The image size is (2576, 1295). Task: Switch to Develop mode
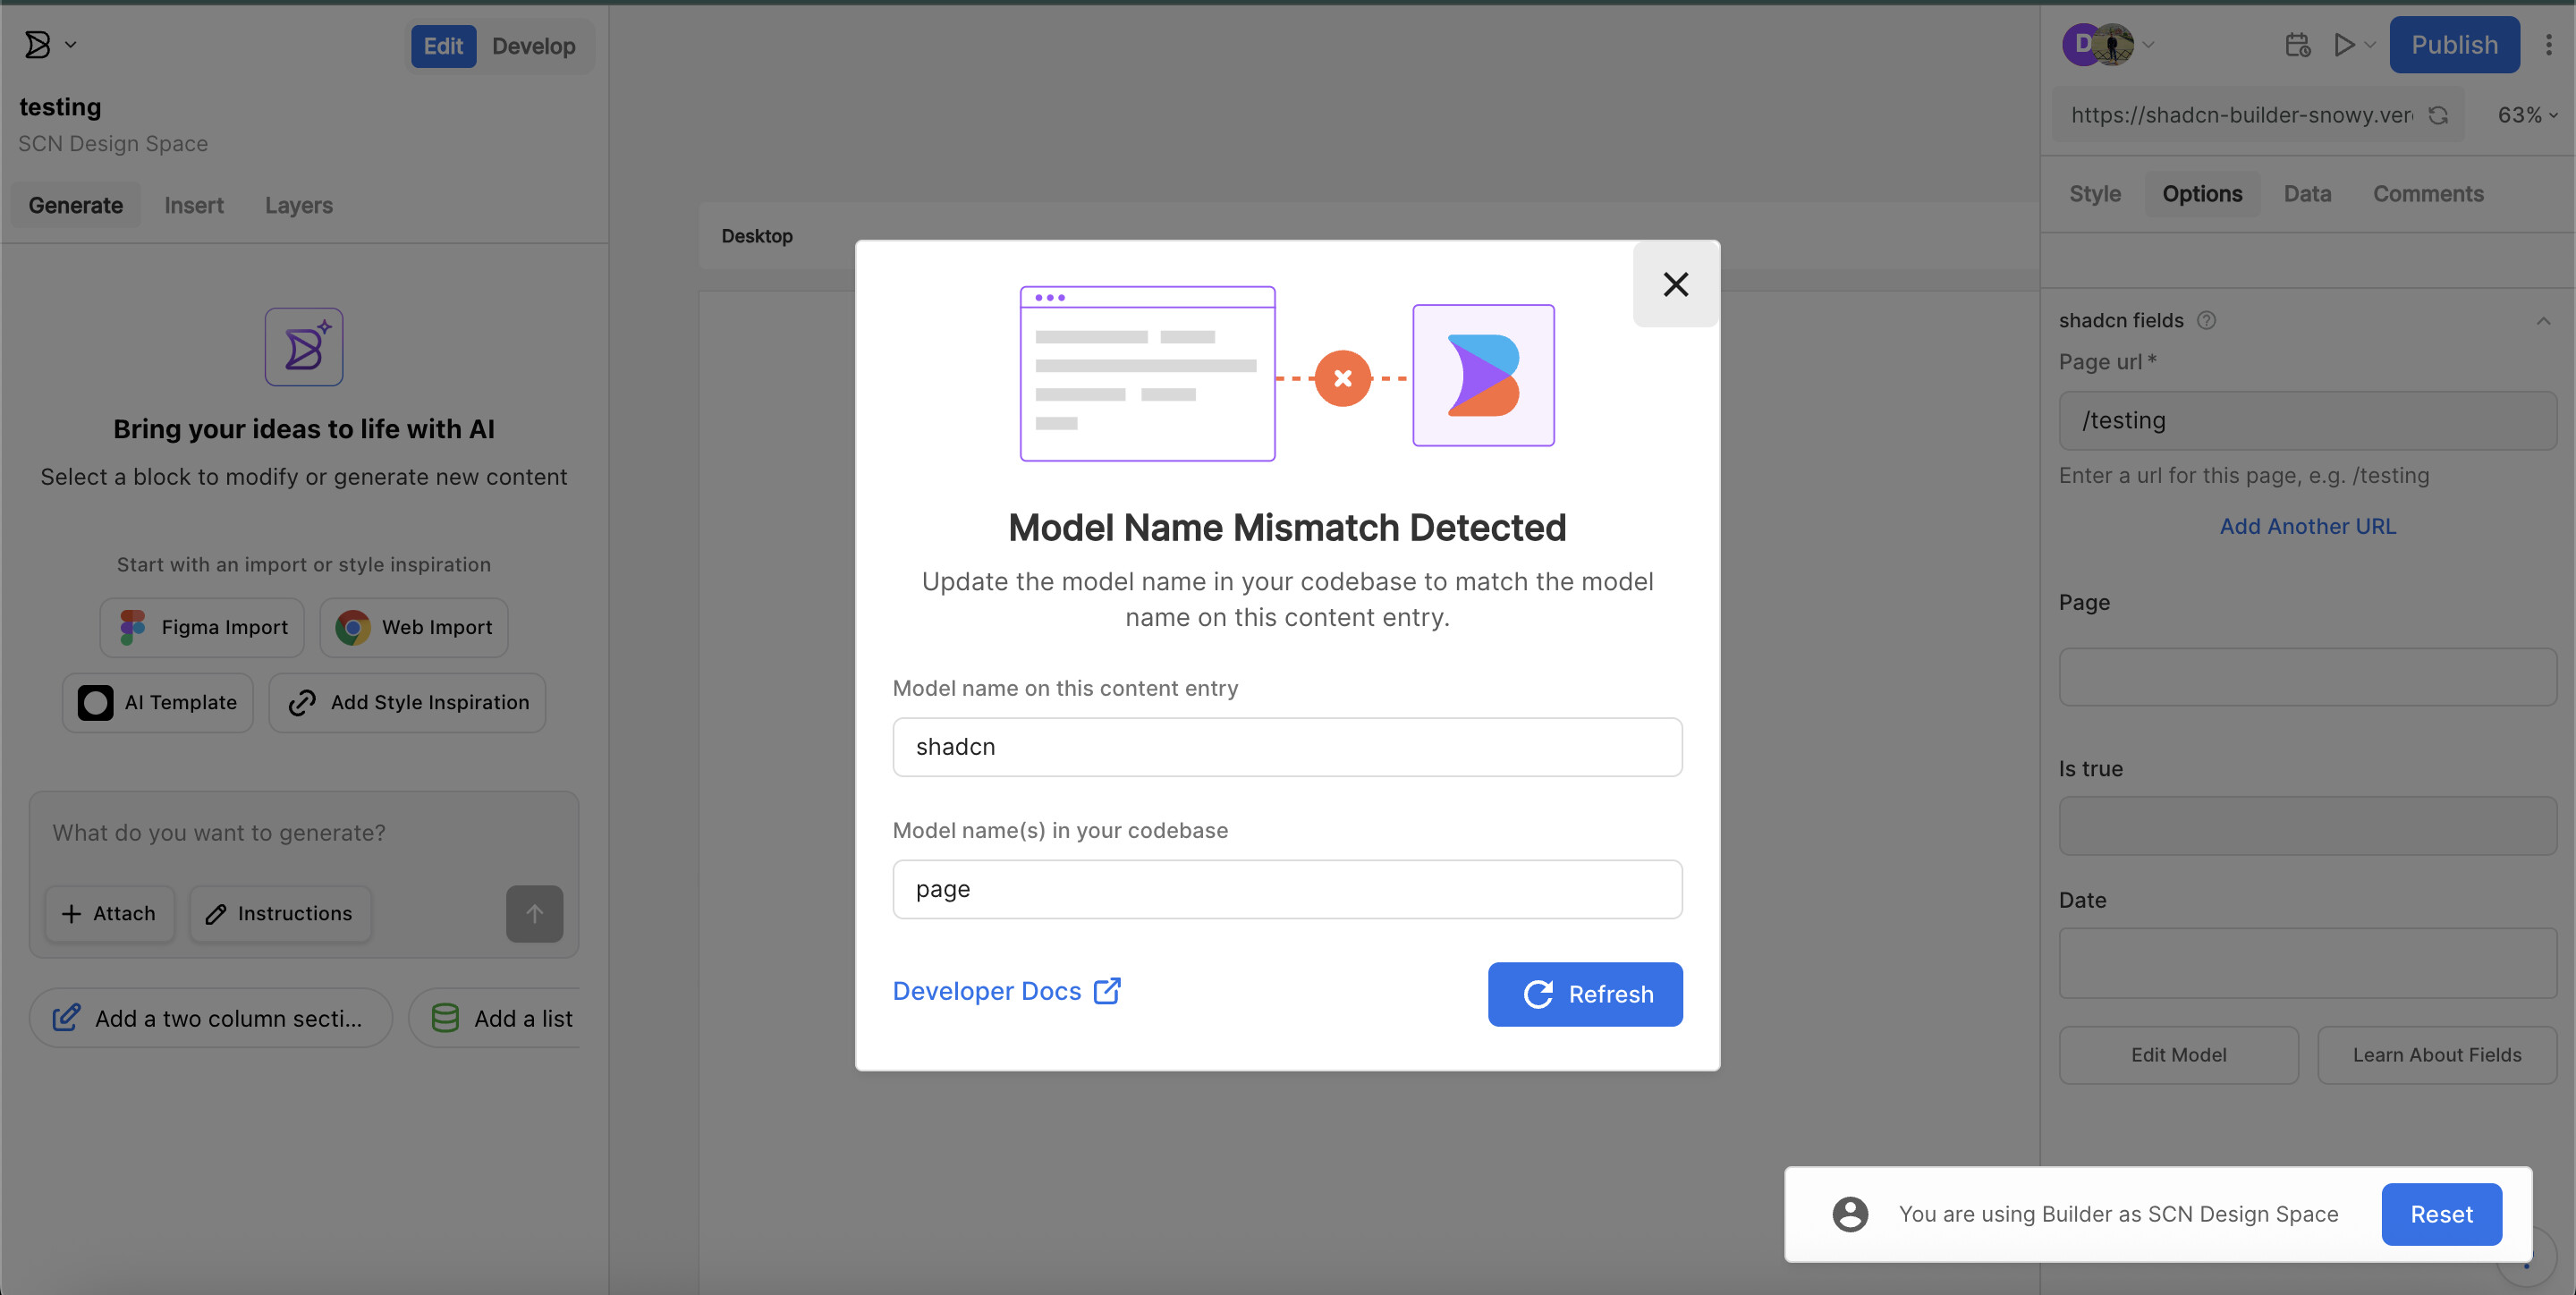pos(533,46)
